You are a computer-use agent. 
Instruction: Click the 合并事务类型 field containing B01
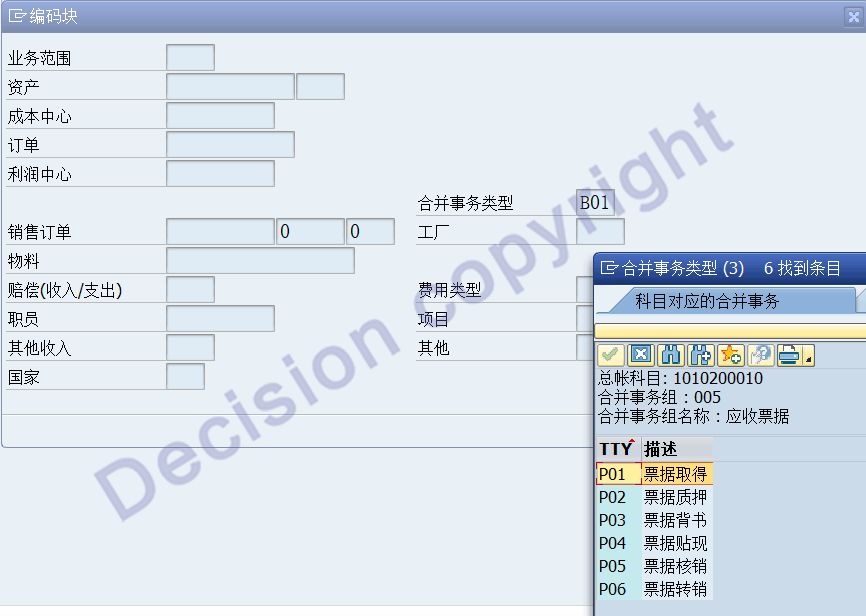click(x=596, y=203)
